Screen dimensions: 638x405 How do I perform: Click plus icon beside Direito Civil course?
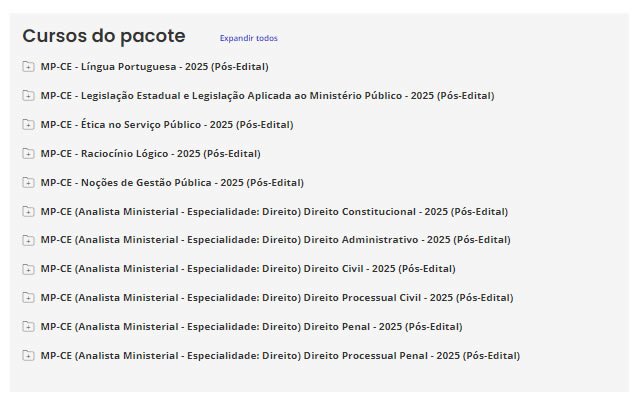click(28, 269)
